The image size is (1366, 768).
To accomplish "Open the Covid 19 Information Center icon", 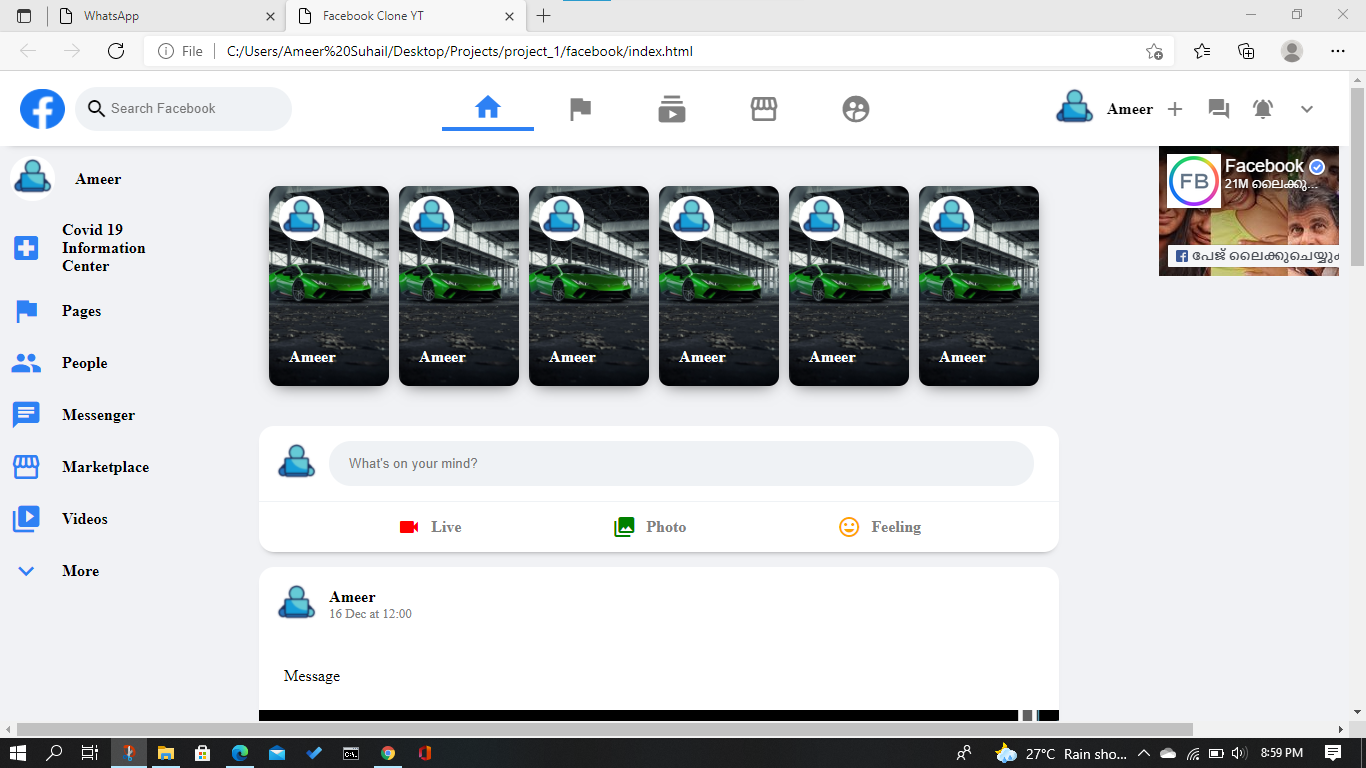I will click(26, 248).
